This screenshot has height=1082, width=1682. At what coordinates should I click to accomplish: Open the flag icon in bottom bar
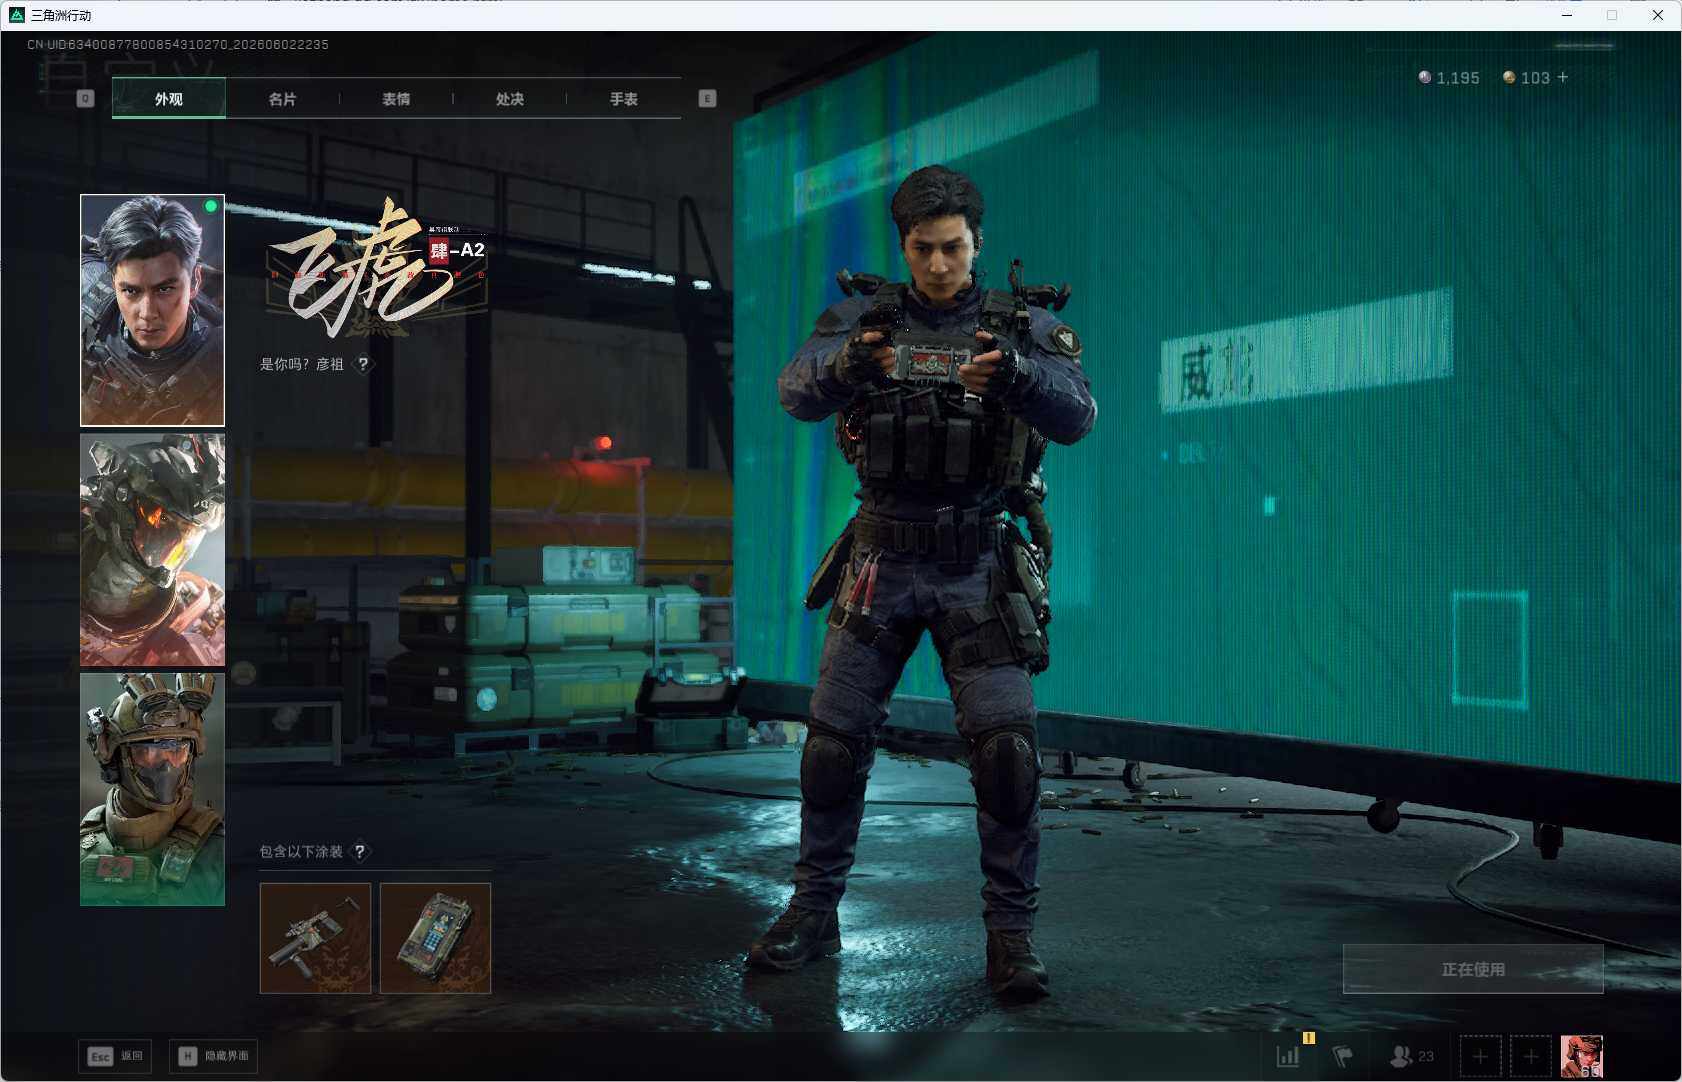coord(1342,1056)
